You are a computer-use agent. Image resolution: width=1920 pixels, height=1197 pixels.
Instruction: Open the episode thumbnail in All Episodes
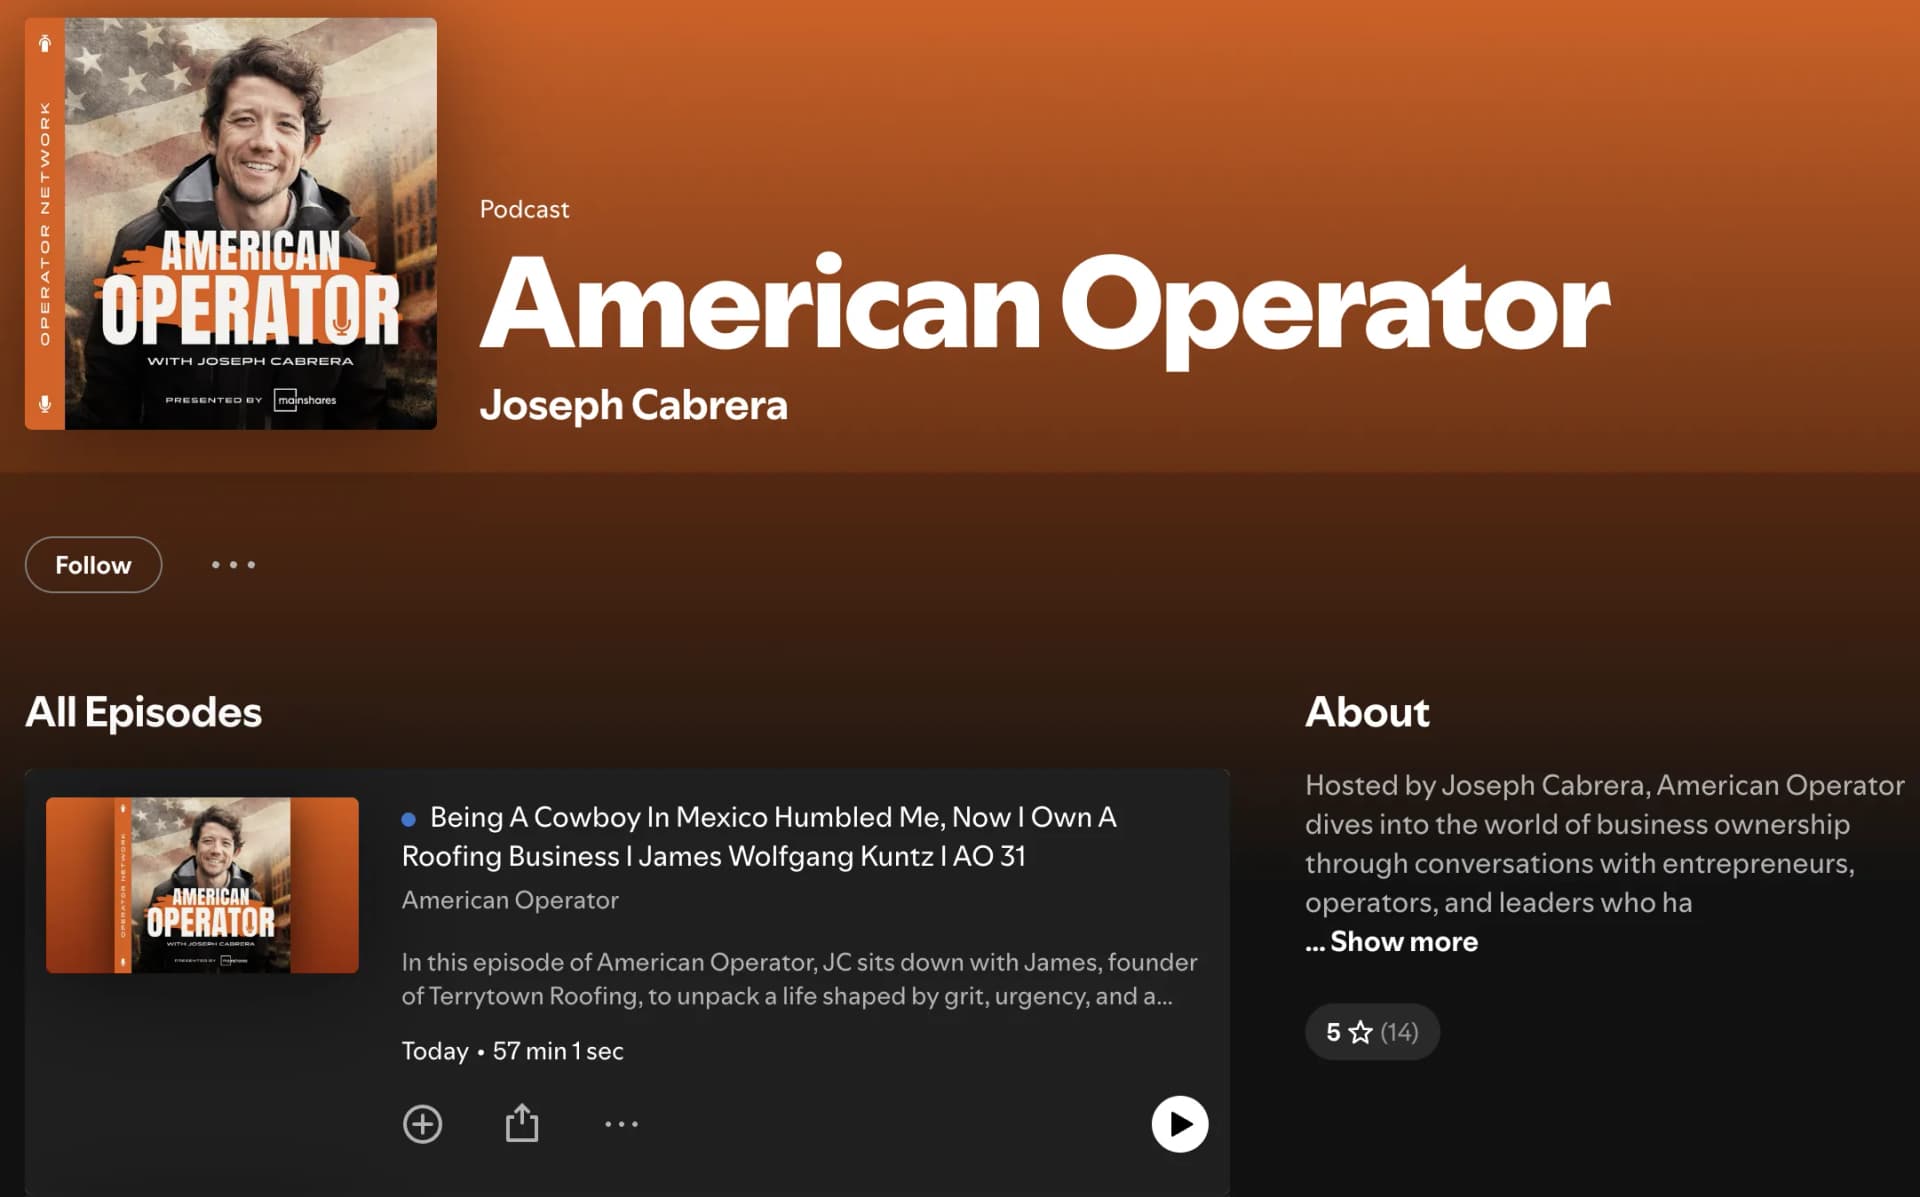pyautogui.click(x=202, y=885)
